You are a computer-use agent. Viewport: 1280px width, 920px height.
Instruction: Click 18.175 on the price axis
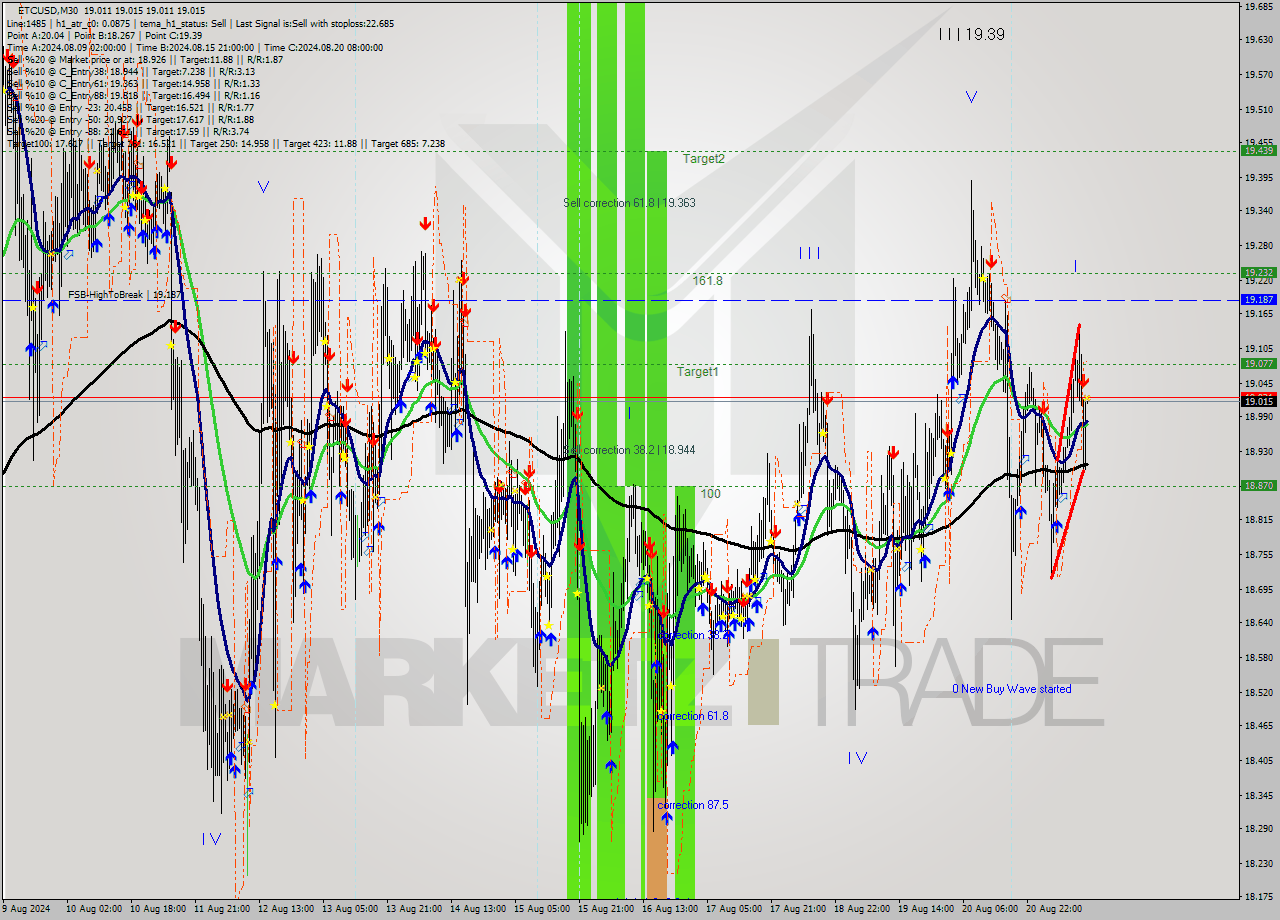click(1257, 897)
